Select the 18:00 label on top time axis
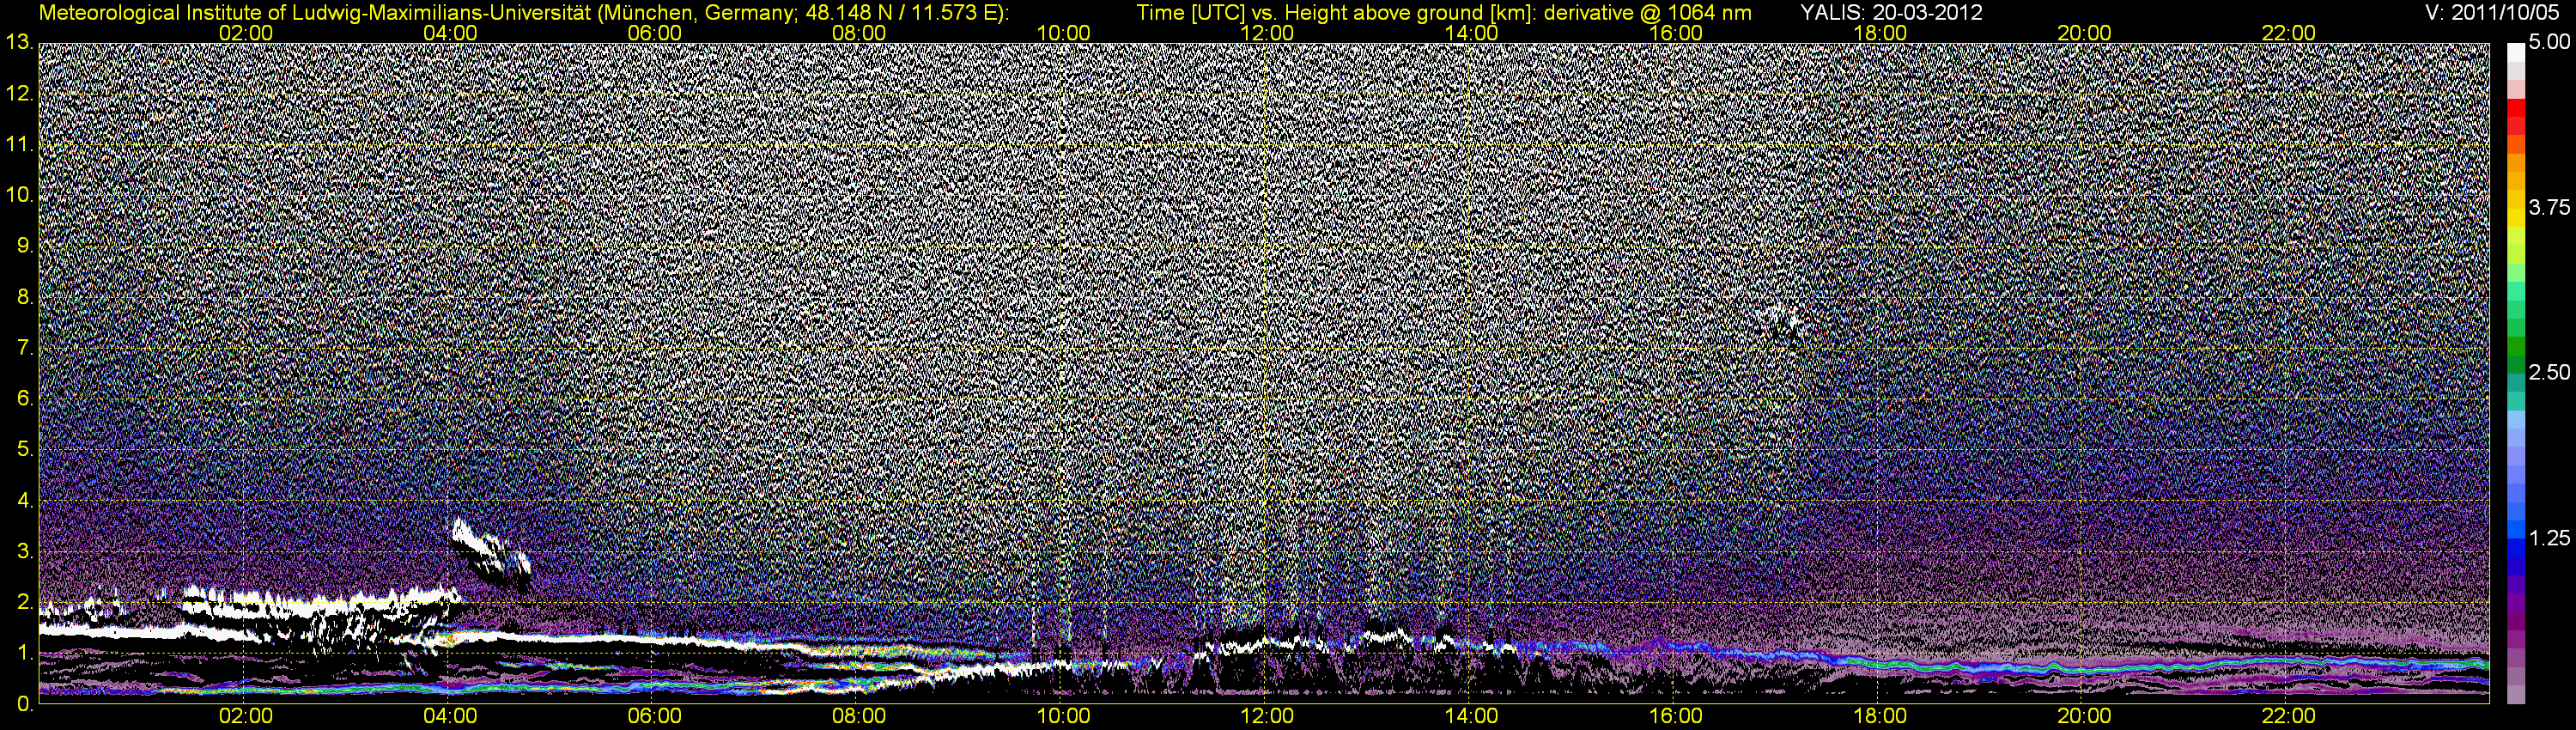This screenshot has width=2576, height=730. pyautogui.click(x=1880, y=33)
